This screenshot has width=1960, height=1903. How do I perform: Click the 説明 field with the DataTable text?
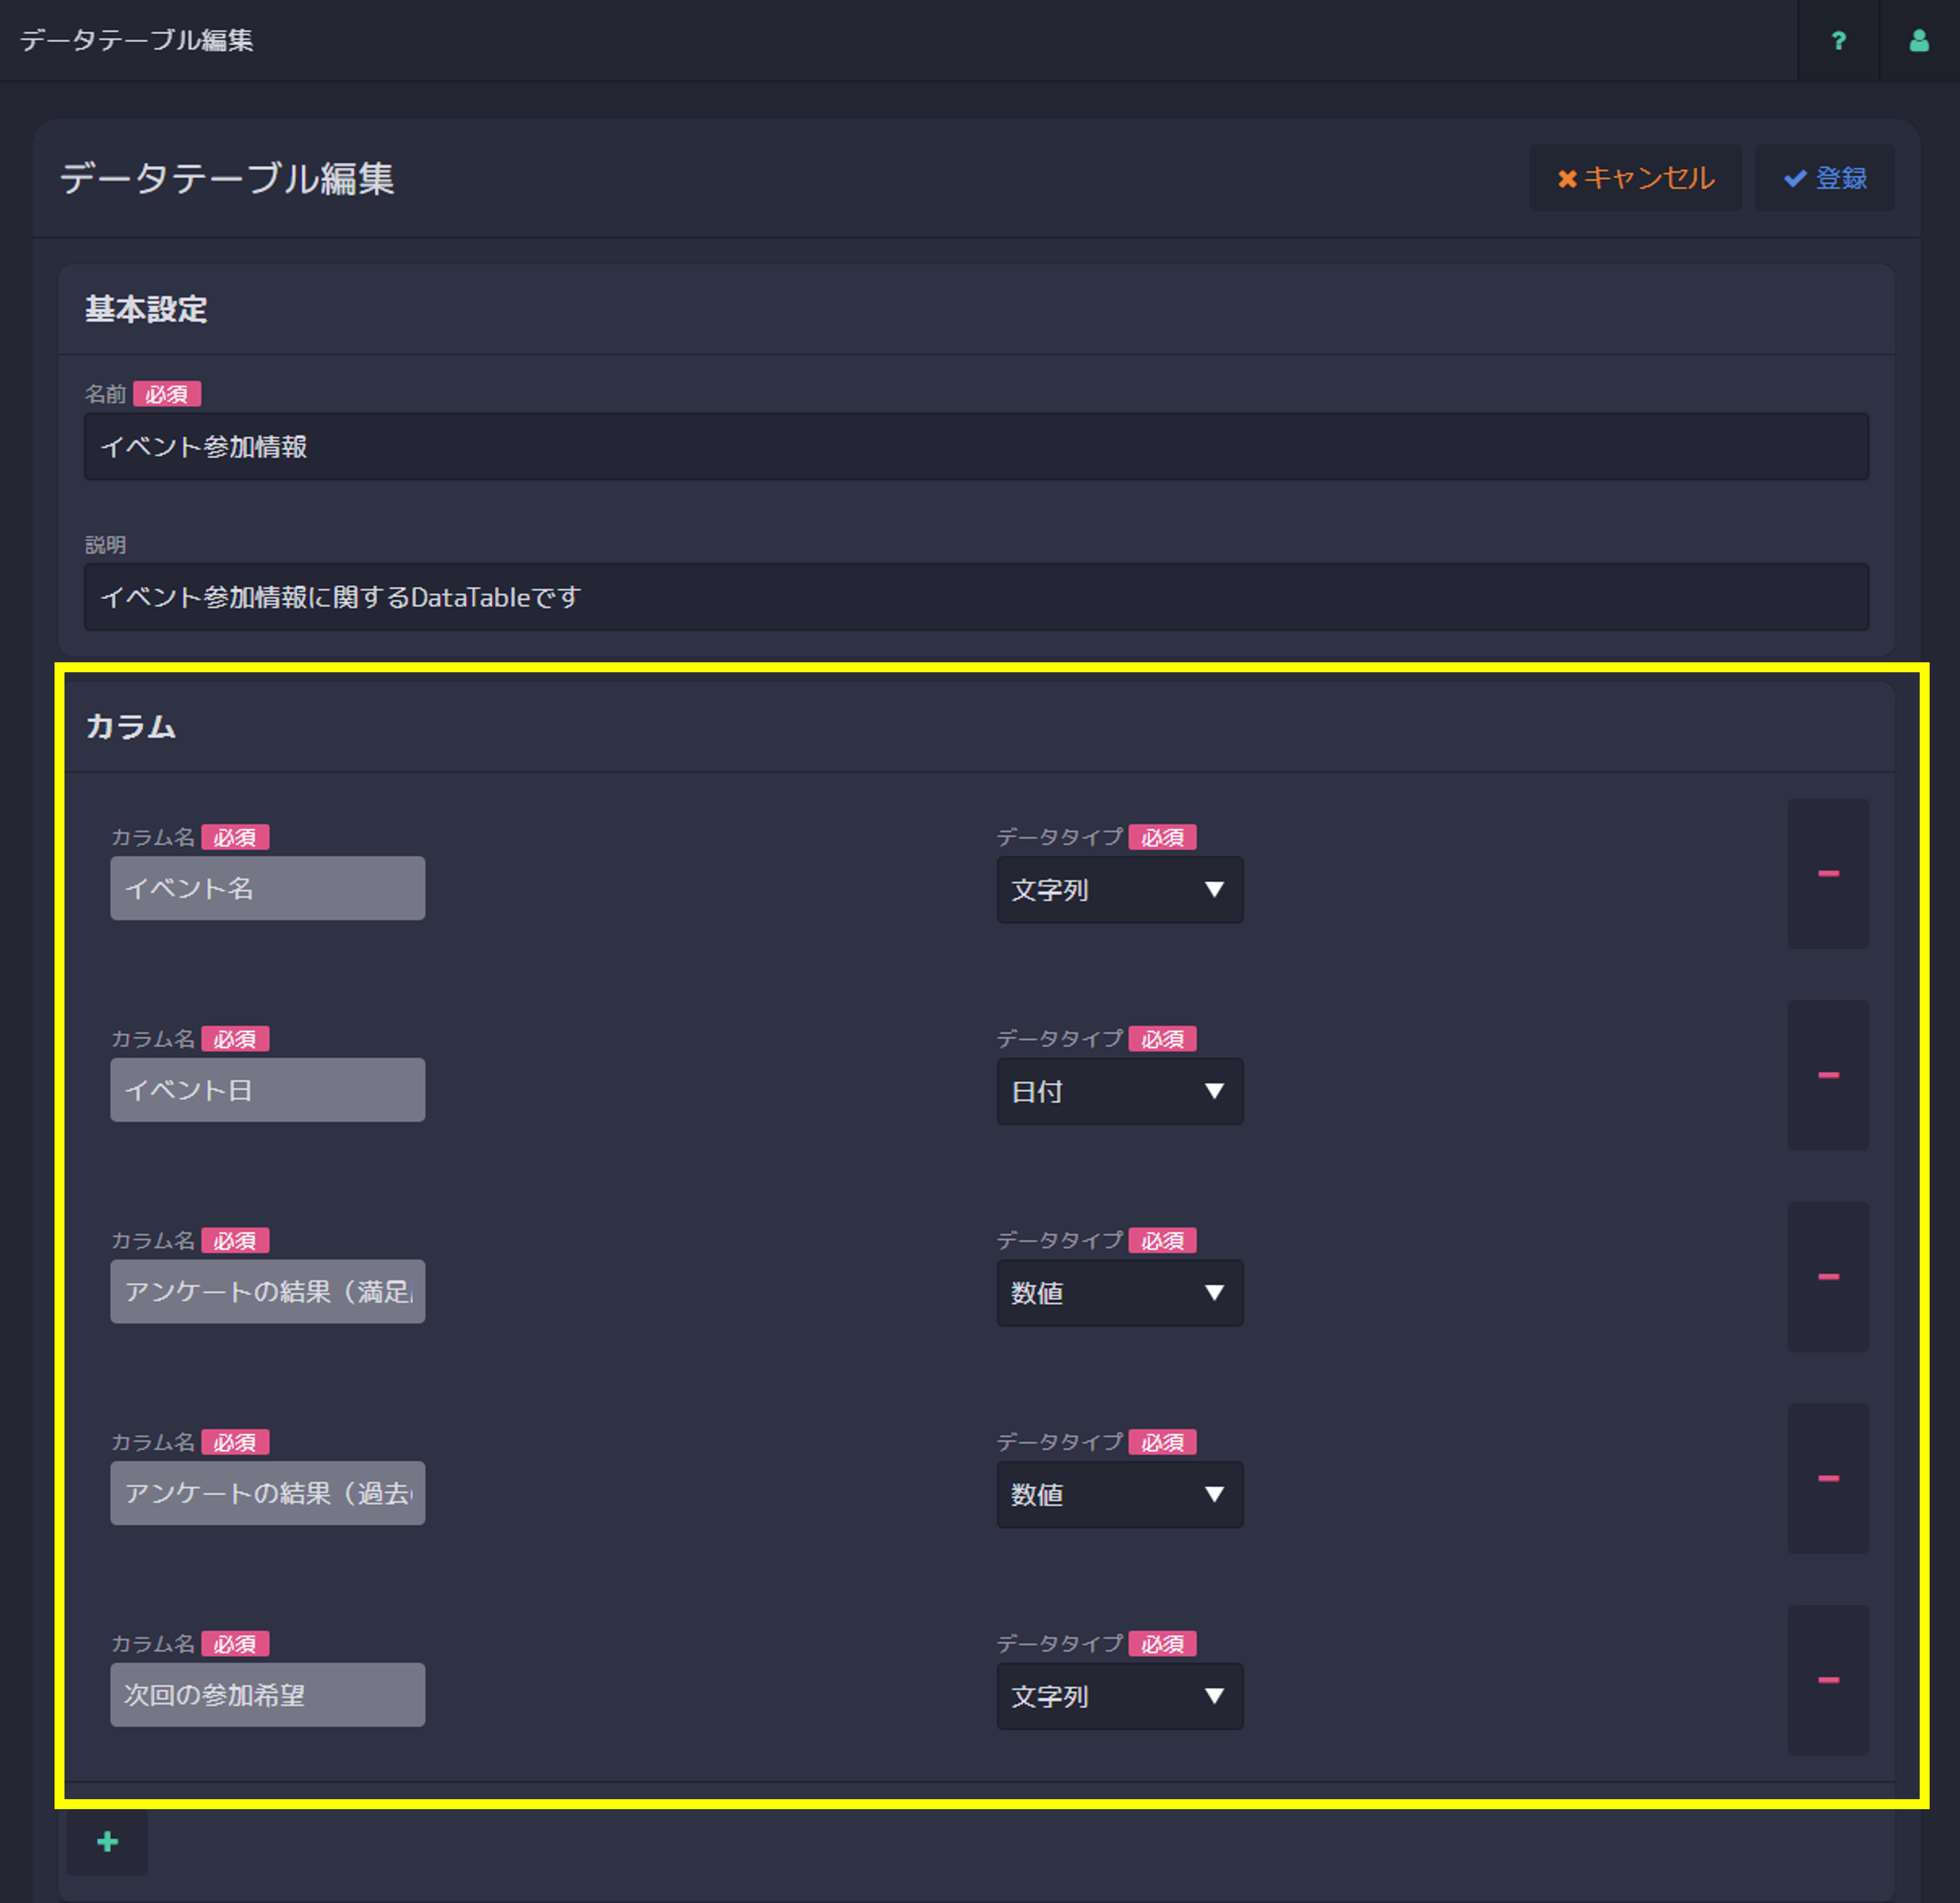pos(976,597)
